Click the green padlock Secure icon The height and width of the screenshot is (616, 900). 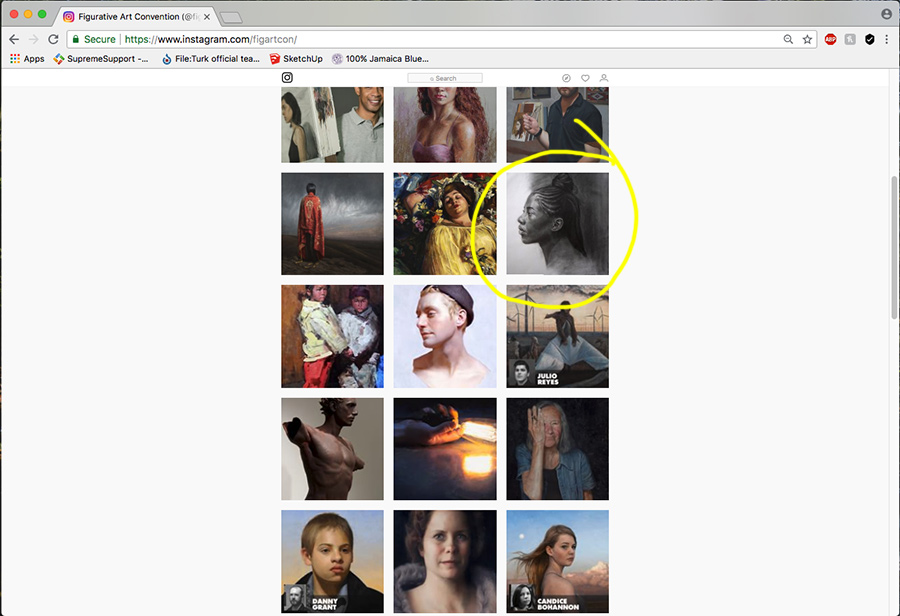point(76,39)
